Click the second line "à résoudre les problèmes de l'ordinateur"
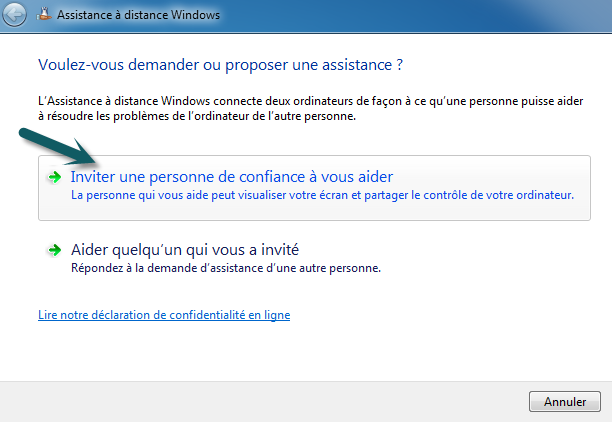The height and width of the screenshot is (422, 612). [196, 116]
